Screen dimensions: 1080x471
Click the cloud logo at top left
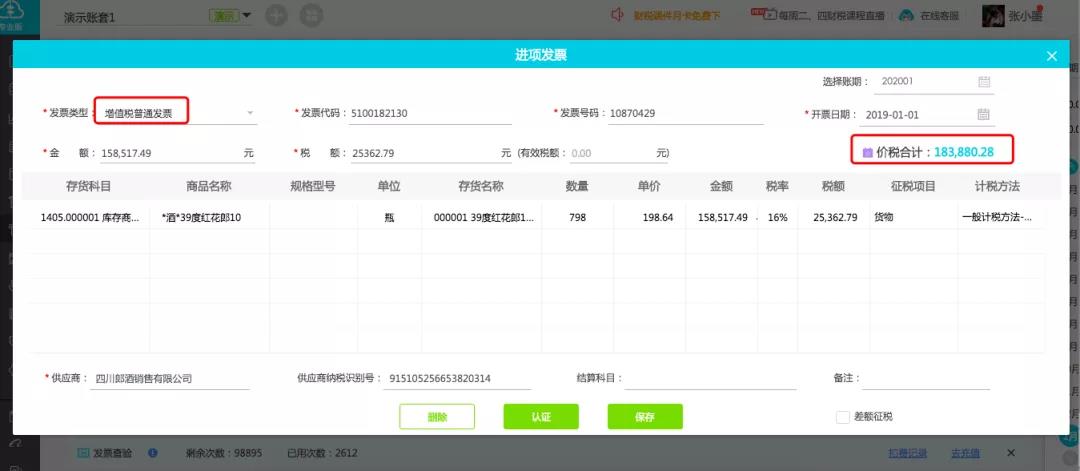coord(10,10)
